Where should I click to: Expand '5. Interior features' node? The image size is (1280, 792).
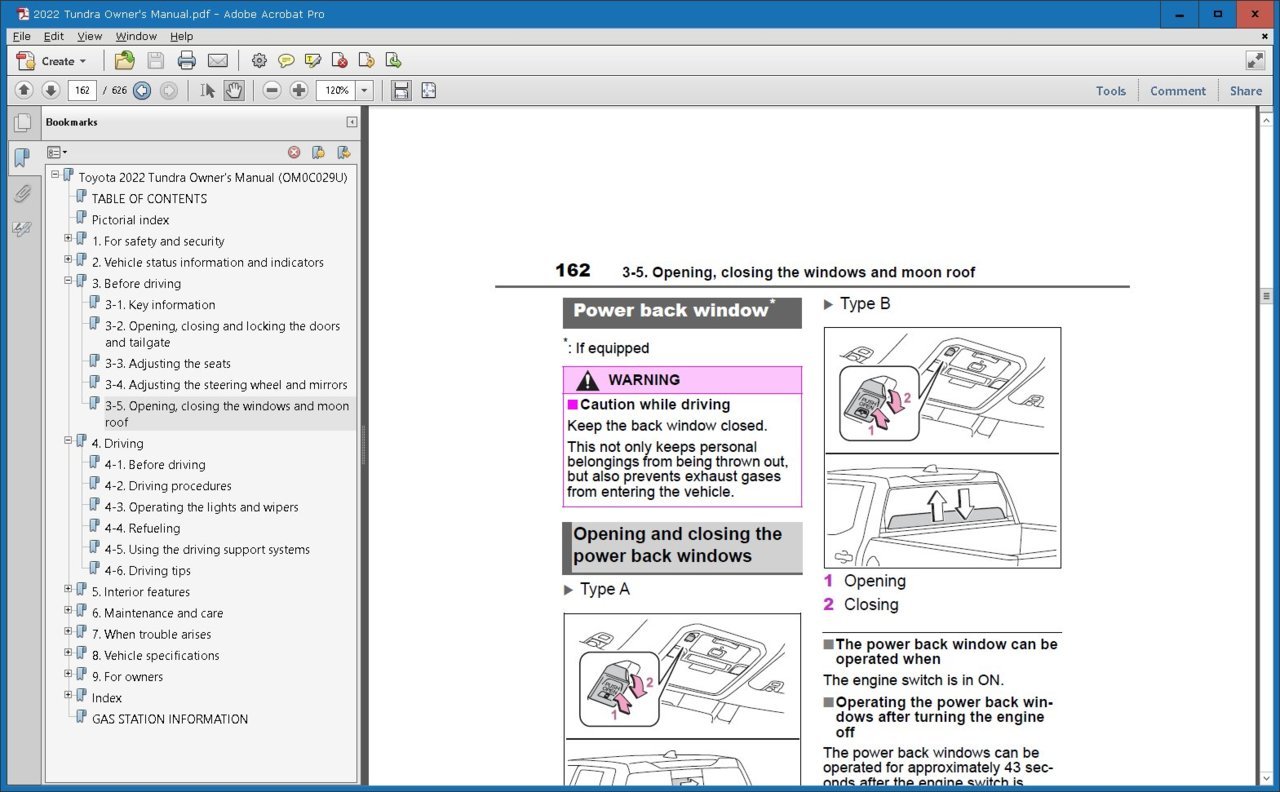click(68, 589)
